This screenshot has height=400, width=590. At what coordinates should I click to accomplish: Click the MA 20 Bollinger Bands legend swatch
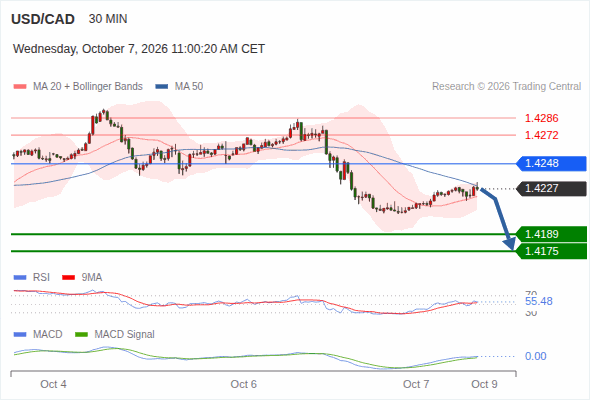[20, 87]
